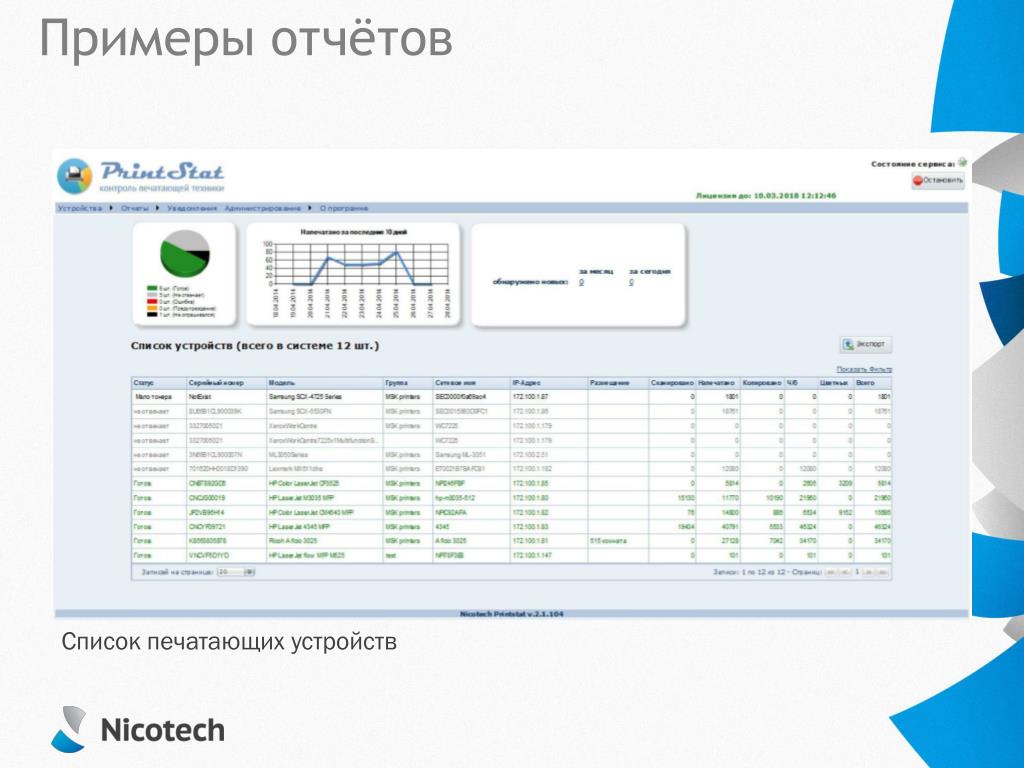The width and height of the screenshot is (1024, 768).
Task: Click the Примеры отчётов slide title
Action: 246,39
